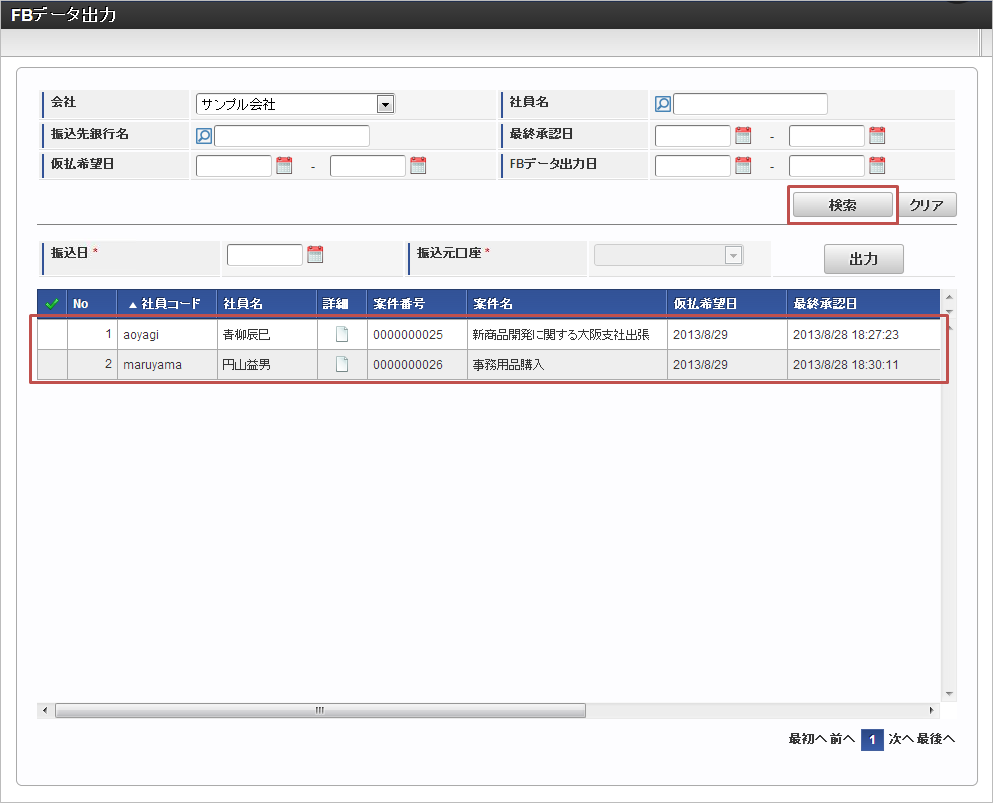Open calendar for 最終承認日 end date
The image size is (993, 803).
[x=877, y=136]
